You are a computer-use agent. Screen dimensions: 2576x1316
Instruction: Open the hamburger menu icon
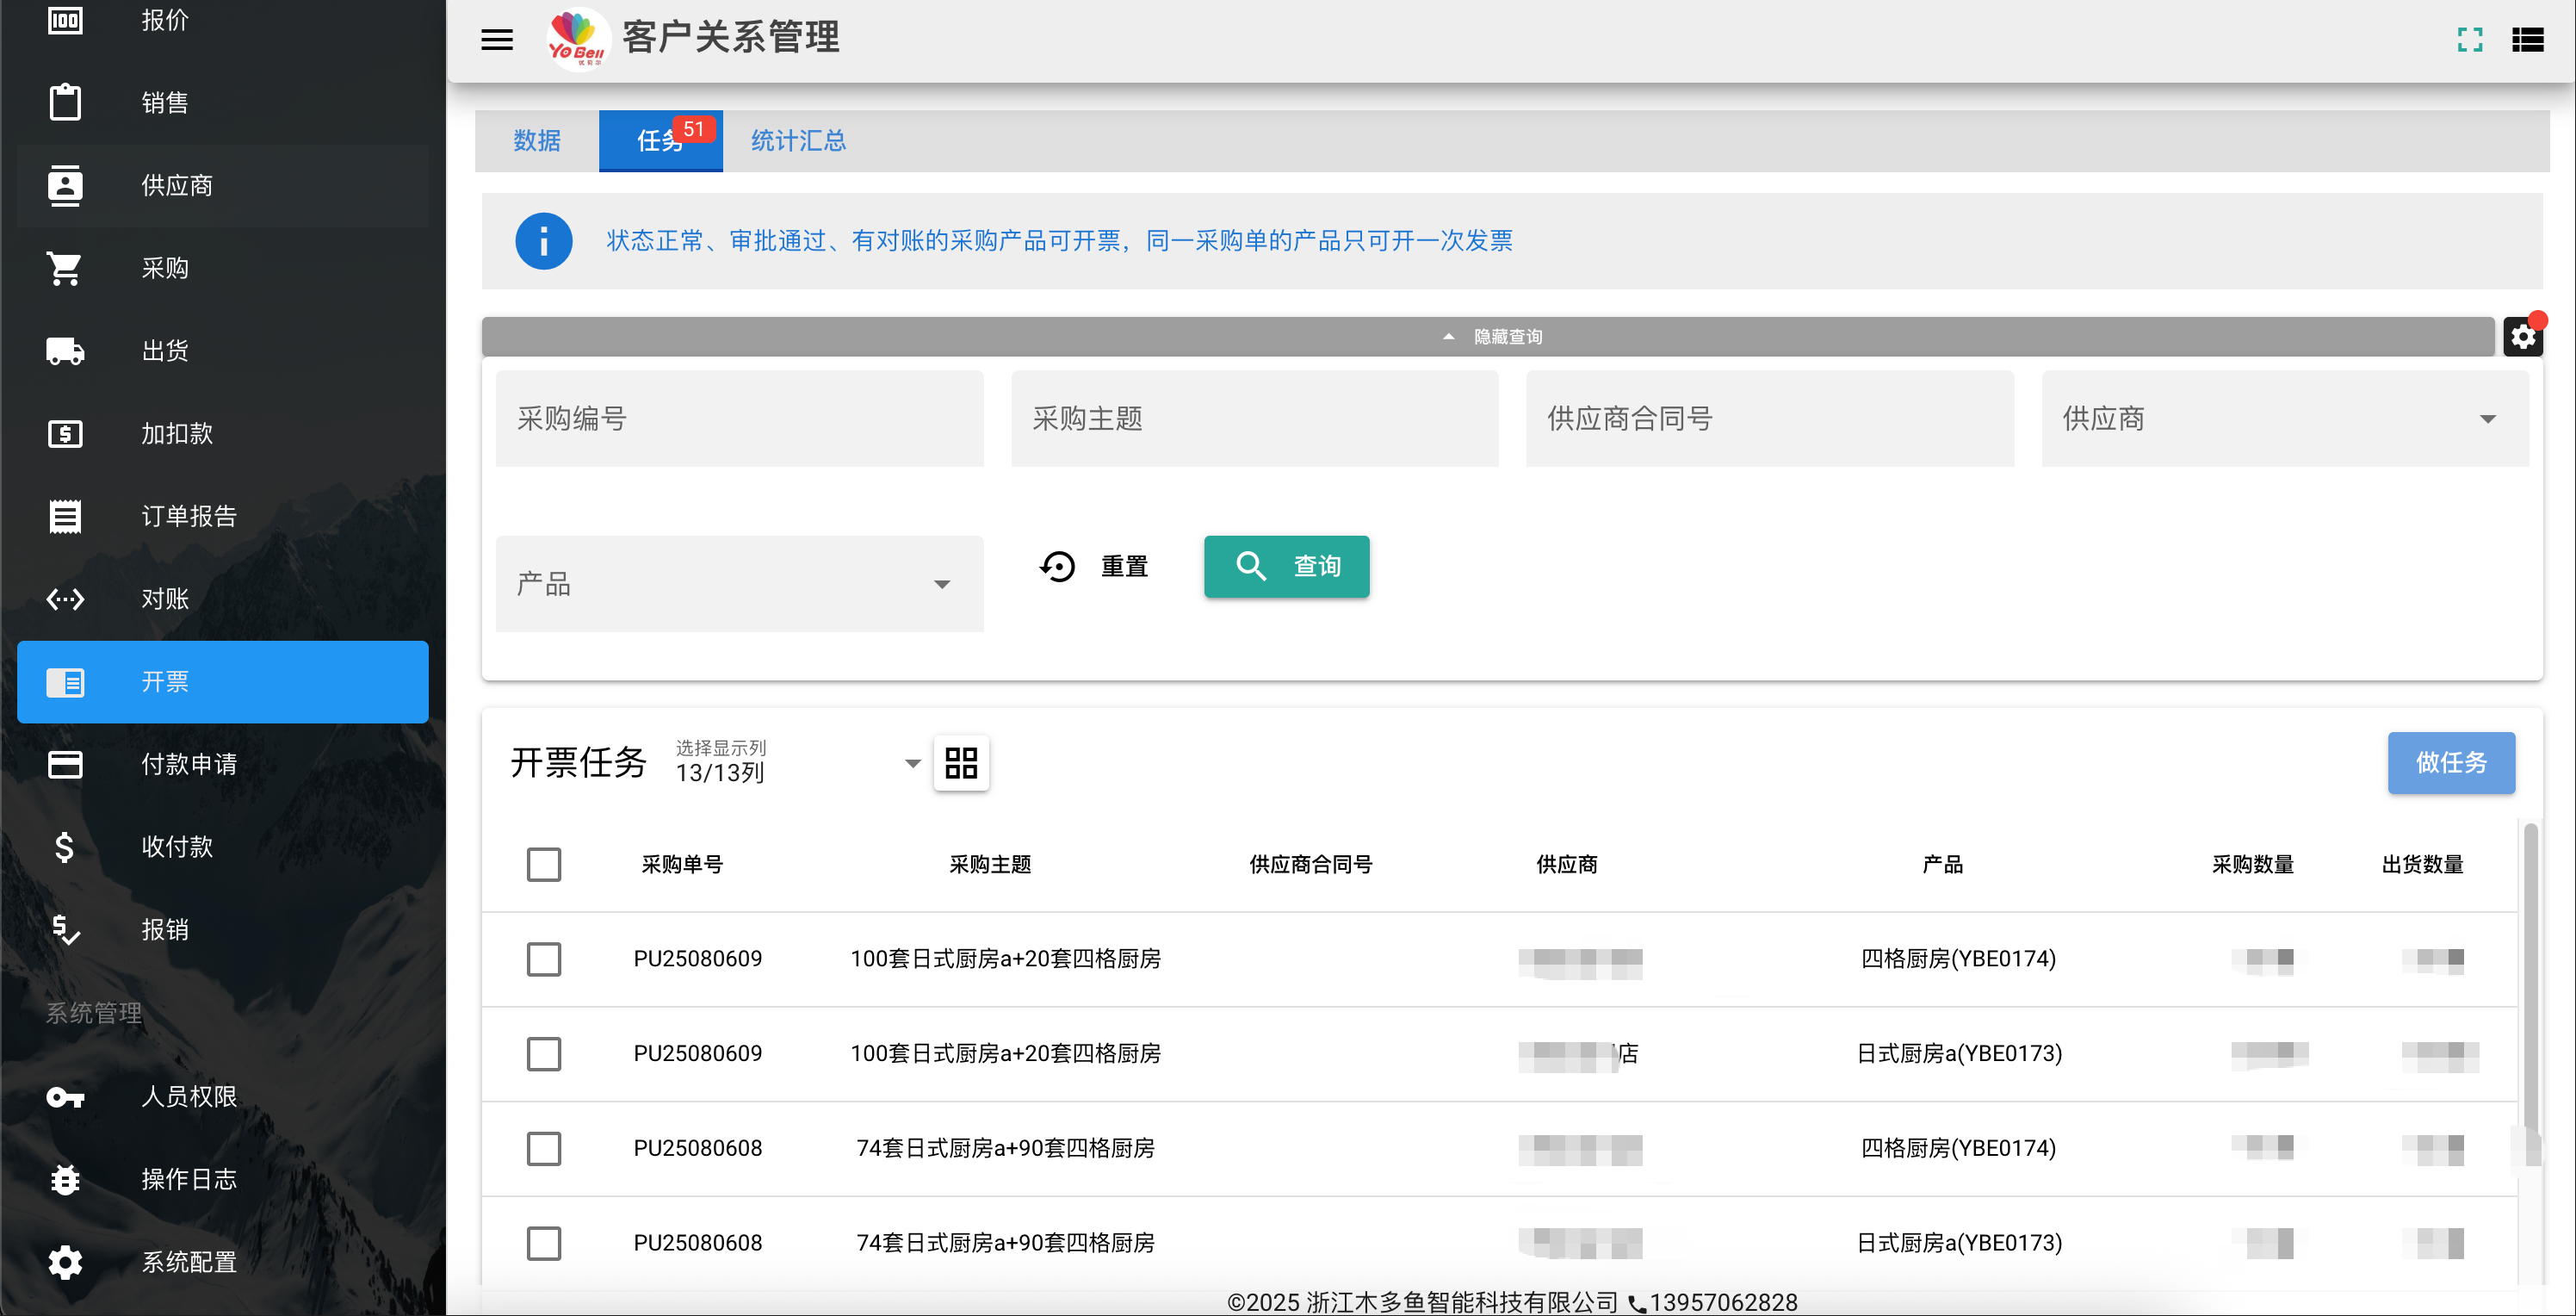497,40
